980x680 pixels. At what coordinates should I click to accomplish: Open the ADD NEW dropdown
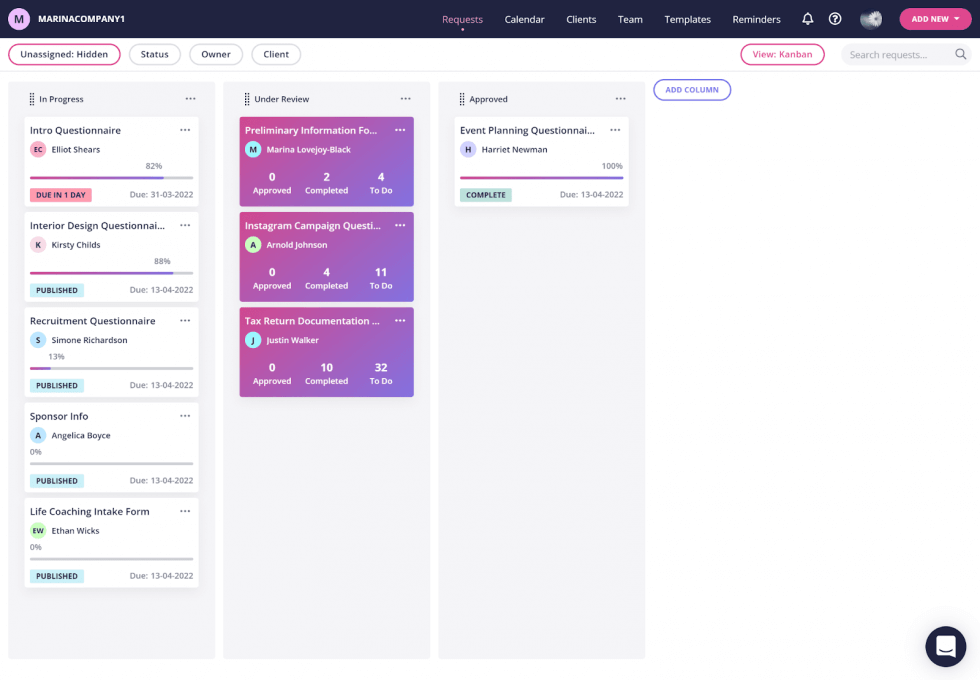934,19
